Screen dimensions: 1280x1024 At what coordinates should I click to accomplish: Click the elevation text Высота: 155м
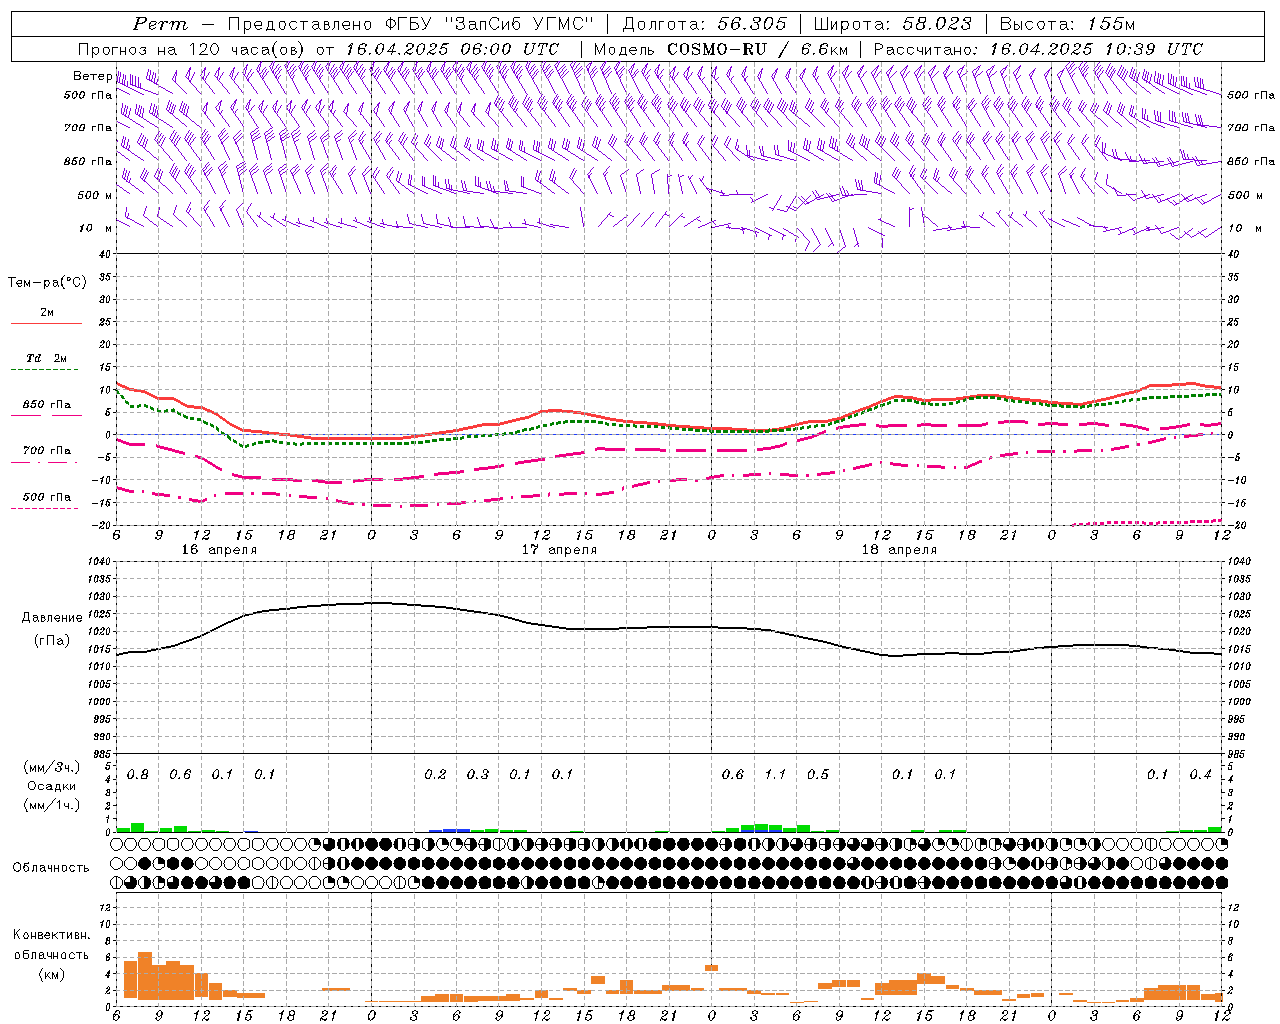coord(1067,24)
